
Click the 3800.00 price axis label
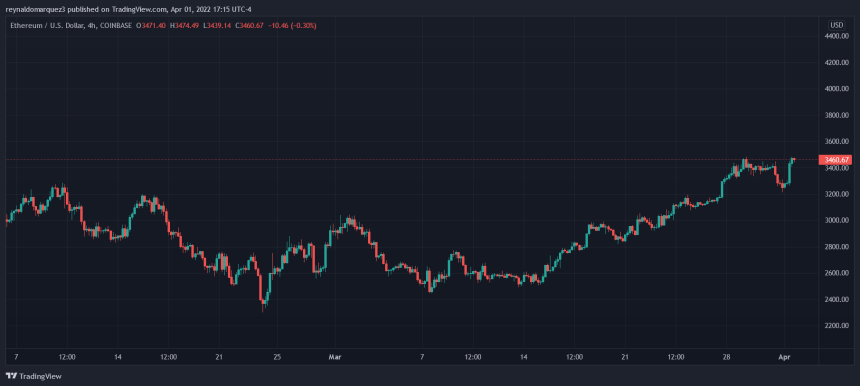tap(836, 115)
